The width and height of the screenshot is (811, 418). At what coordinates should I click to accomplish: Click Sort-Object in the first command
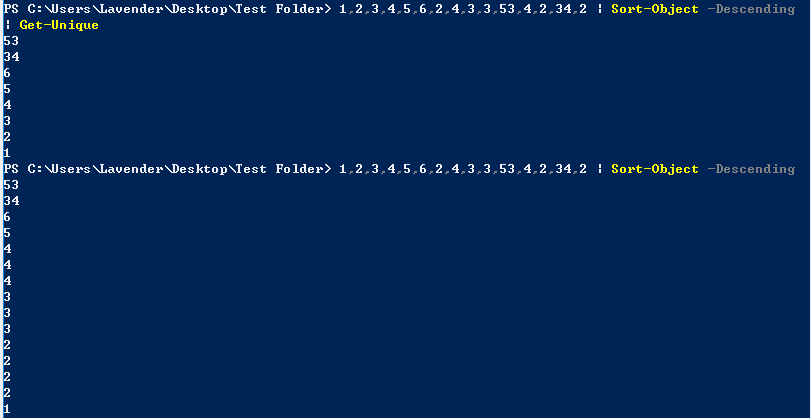(654, 9)
